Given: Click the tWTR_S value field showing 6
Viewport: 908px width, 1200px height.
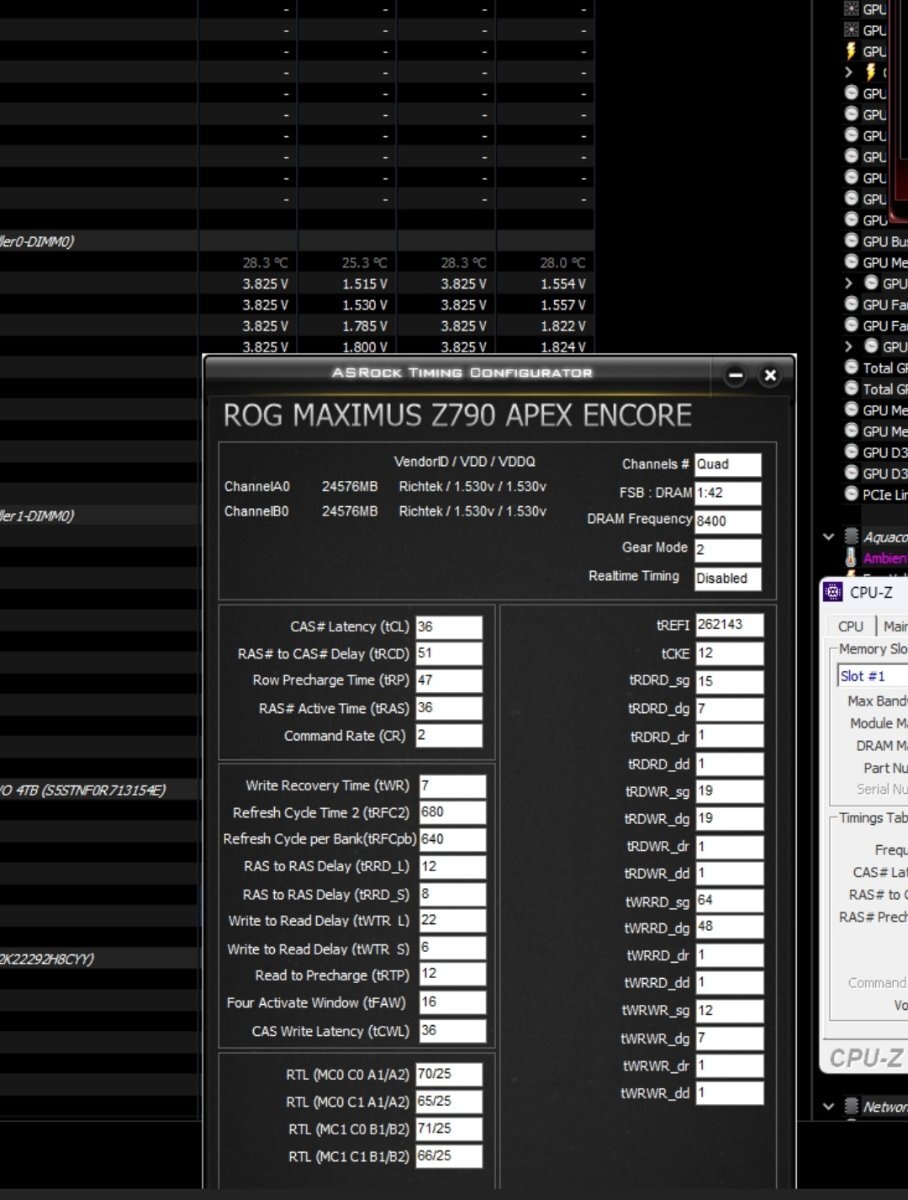Looking at the screenshot, I should 452,949.
